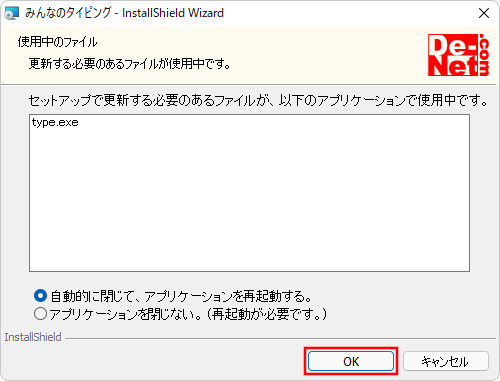Confirm the dialog with the OK button
The image size is (500, 381).
click(x=351, y=361)
